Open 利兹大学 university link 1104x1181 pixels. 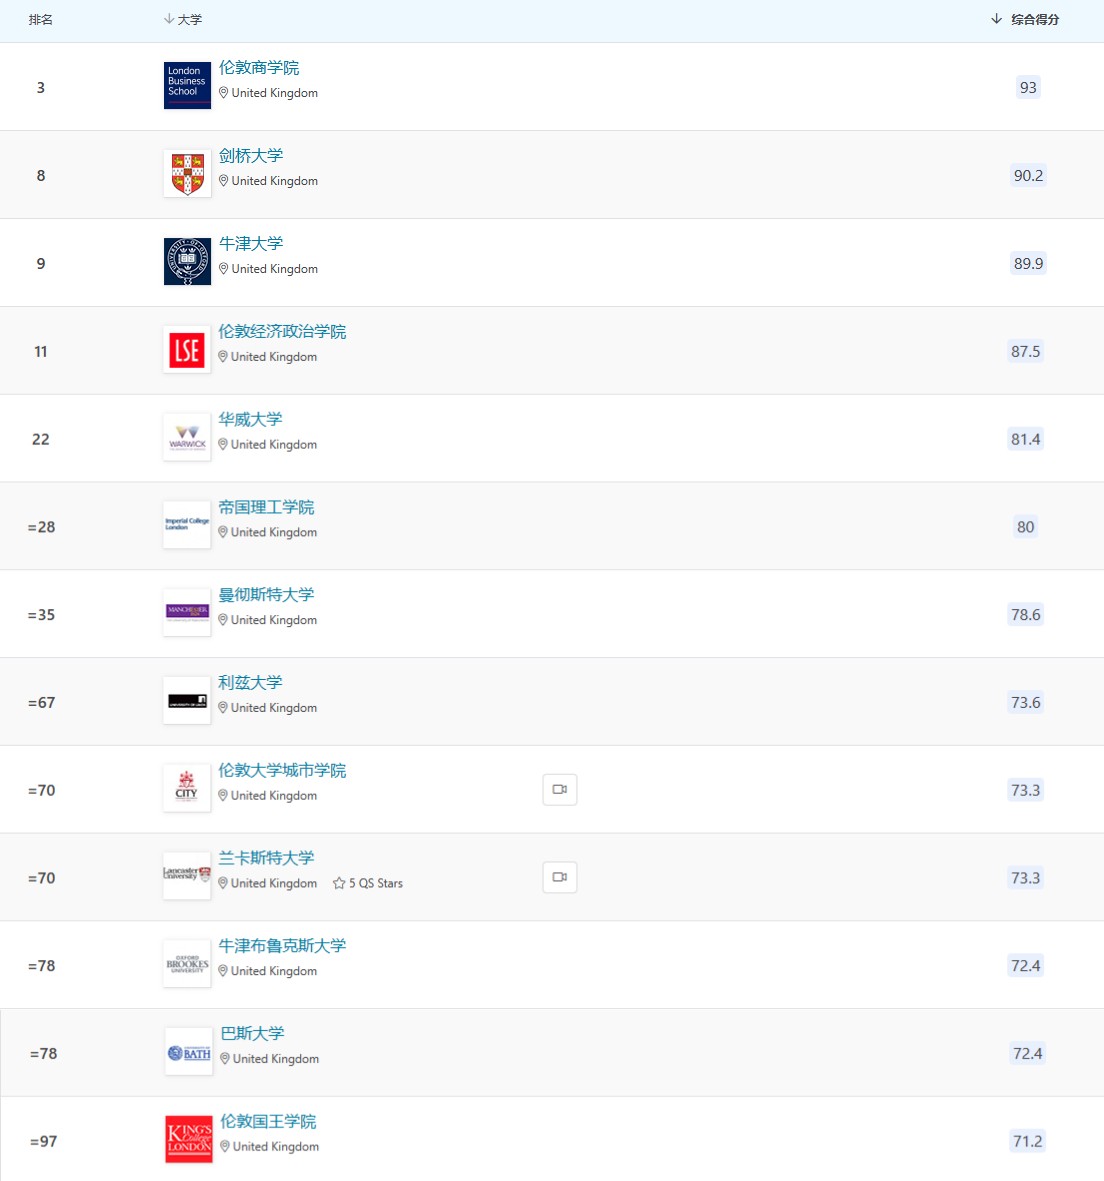click(x=250, y=683)
